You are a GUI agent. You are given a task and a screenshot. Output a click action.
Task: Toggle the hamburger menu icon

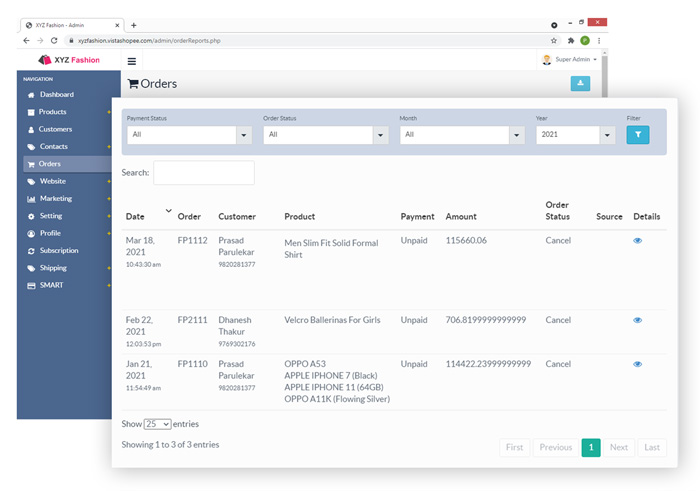click(x=132, y=61)
